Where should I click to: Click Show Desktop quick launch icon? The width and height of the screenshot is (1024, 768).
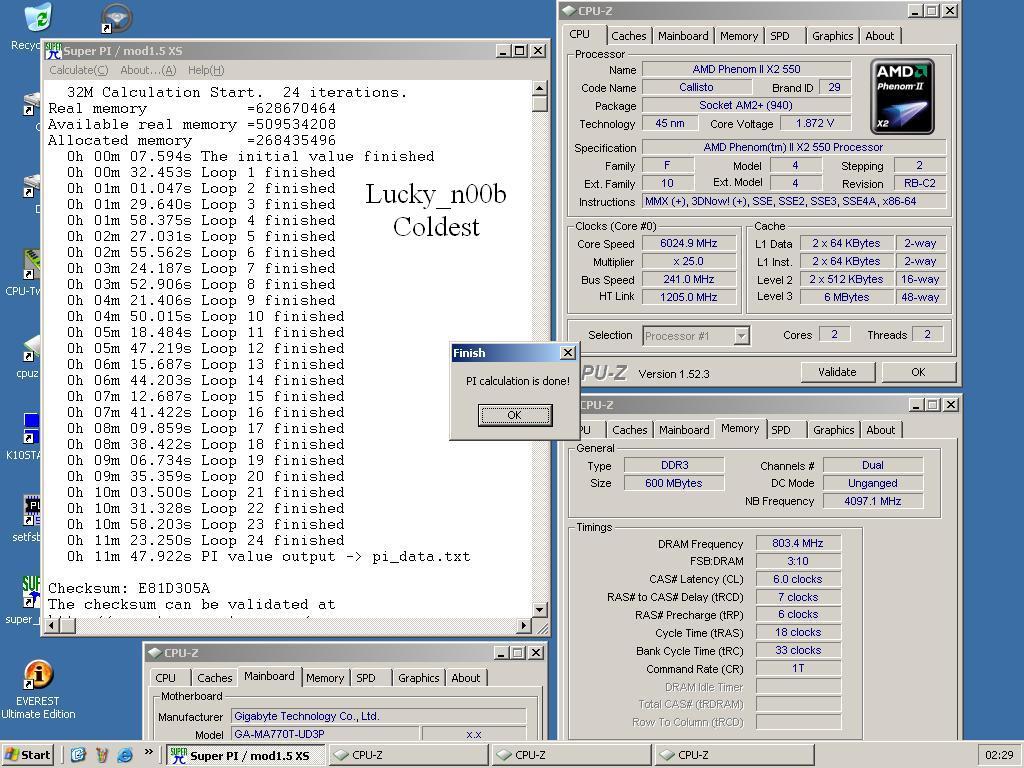(x=78, y=755)
